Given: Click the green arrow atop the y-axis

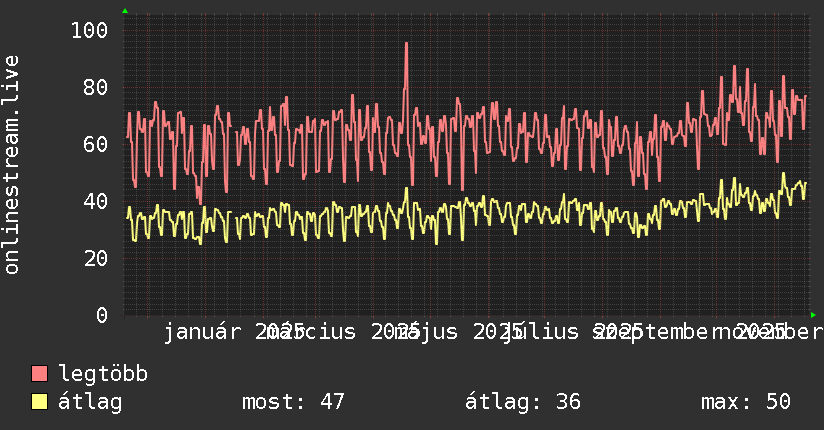Looking at the screenshot, I should (125, 11).
